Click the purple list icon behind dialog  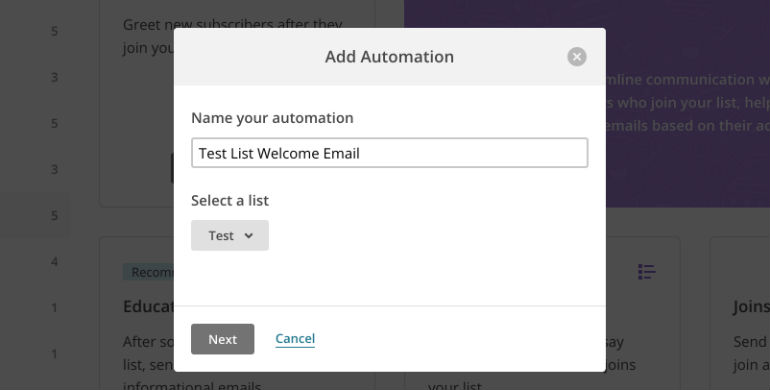pyautogui.click(x=646, y=271)
